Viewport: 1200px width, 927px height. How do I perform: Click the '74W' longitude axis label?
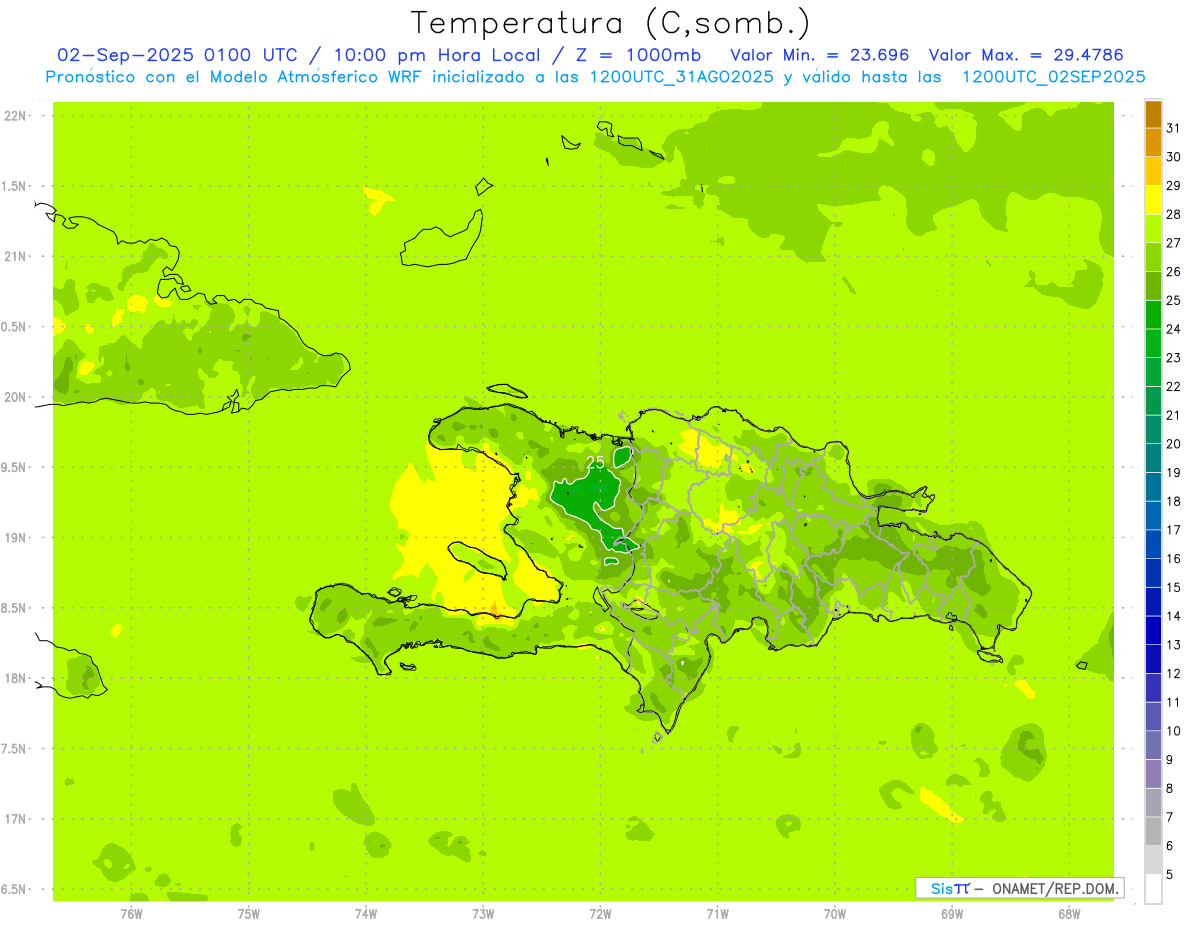[x=365, y=914]
